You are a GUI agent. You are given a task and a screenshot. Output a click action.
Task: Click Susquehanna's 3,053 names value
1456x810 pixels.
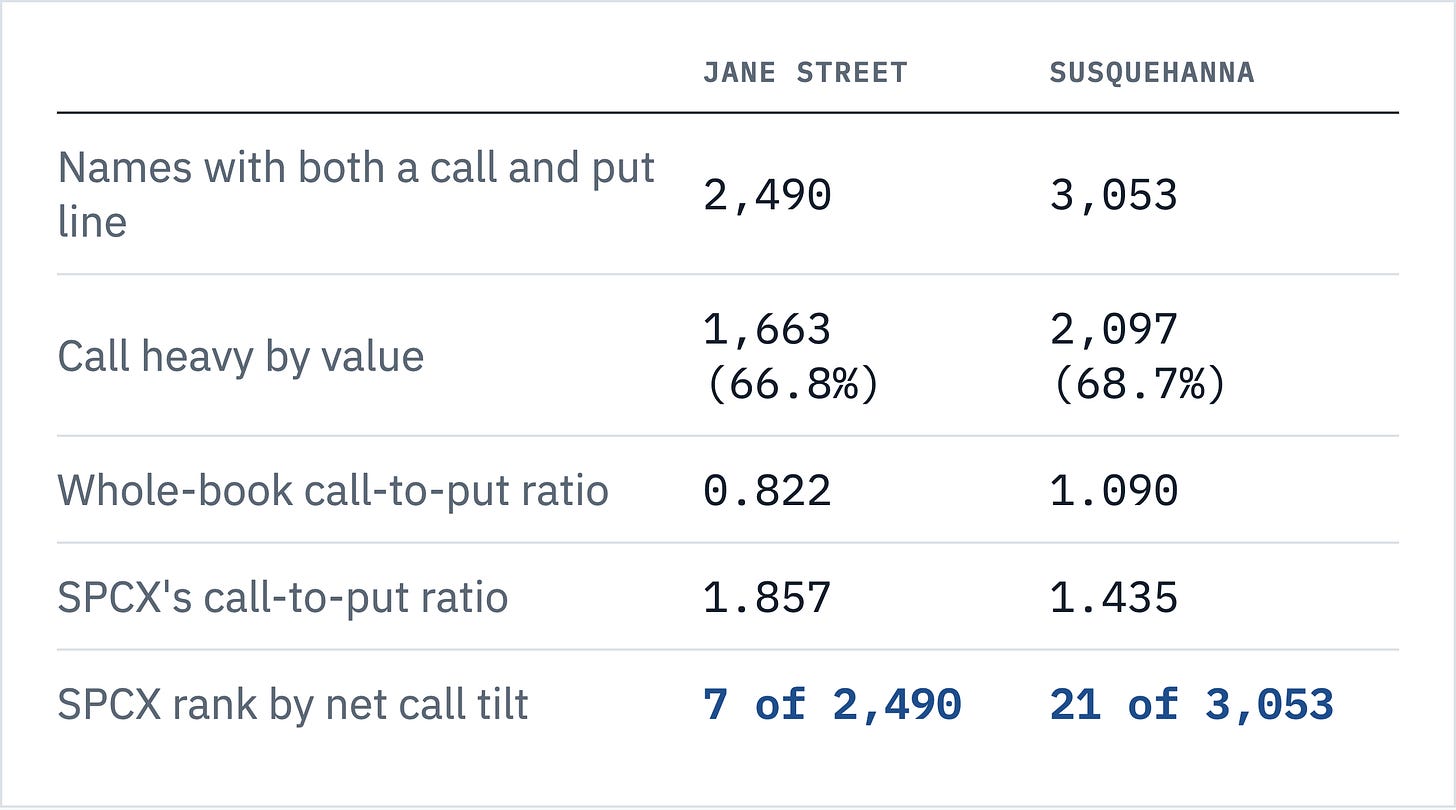coord(1114,195)
